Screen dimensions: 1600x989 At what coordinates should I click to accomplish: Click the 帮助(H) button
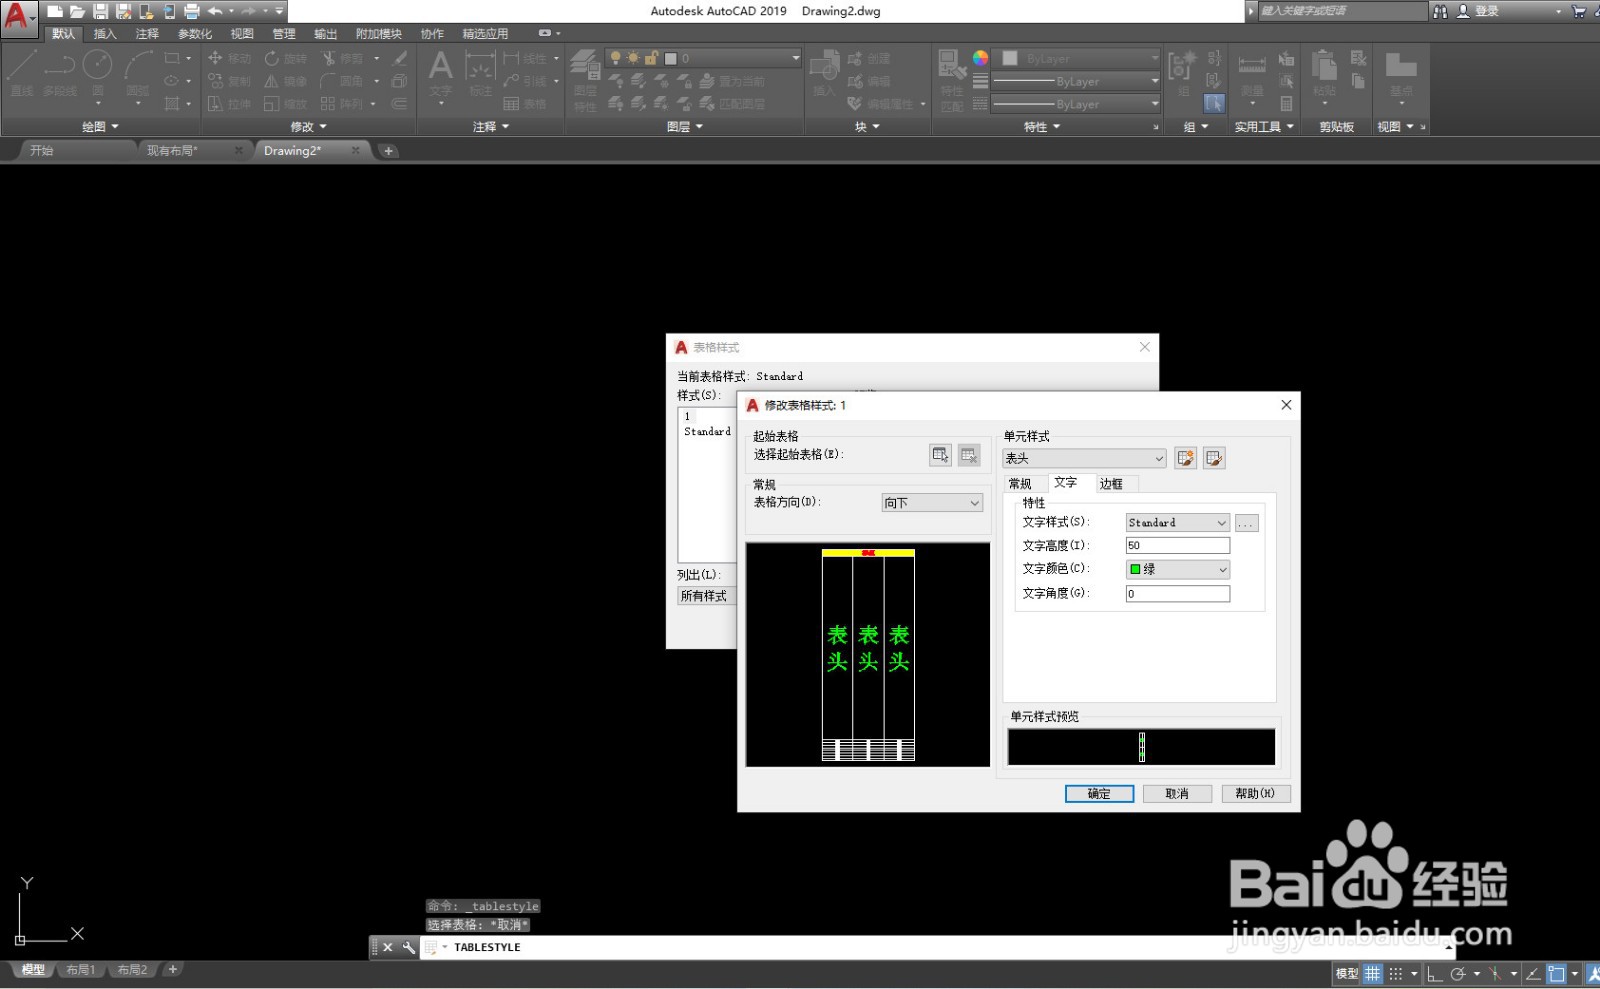click(x=1255, y=794)
